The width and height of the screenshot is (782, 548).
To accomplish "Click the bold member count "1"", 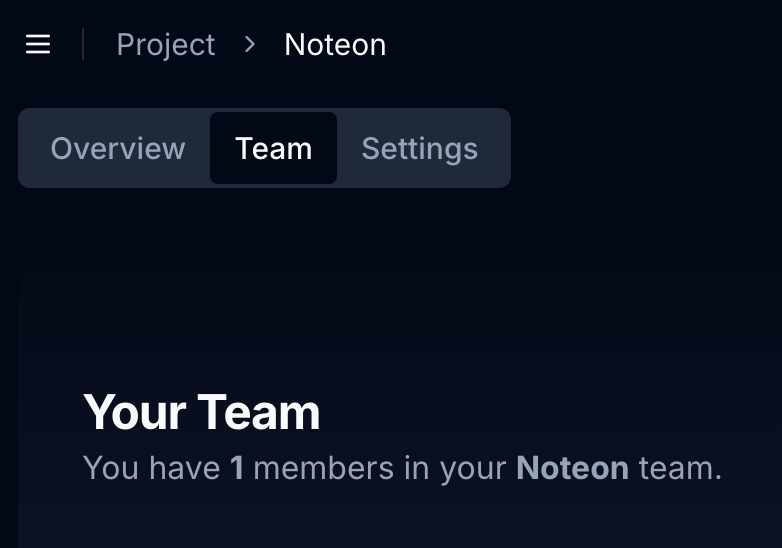I will [x=237, y=468].
